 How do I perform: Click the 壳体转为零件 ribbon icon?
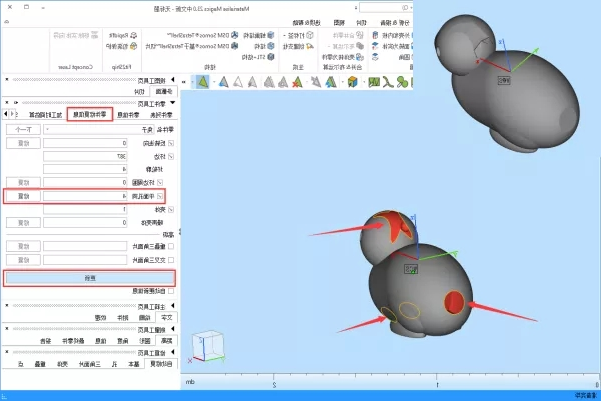(x=360, y=57)
